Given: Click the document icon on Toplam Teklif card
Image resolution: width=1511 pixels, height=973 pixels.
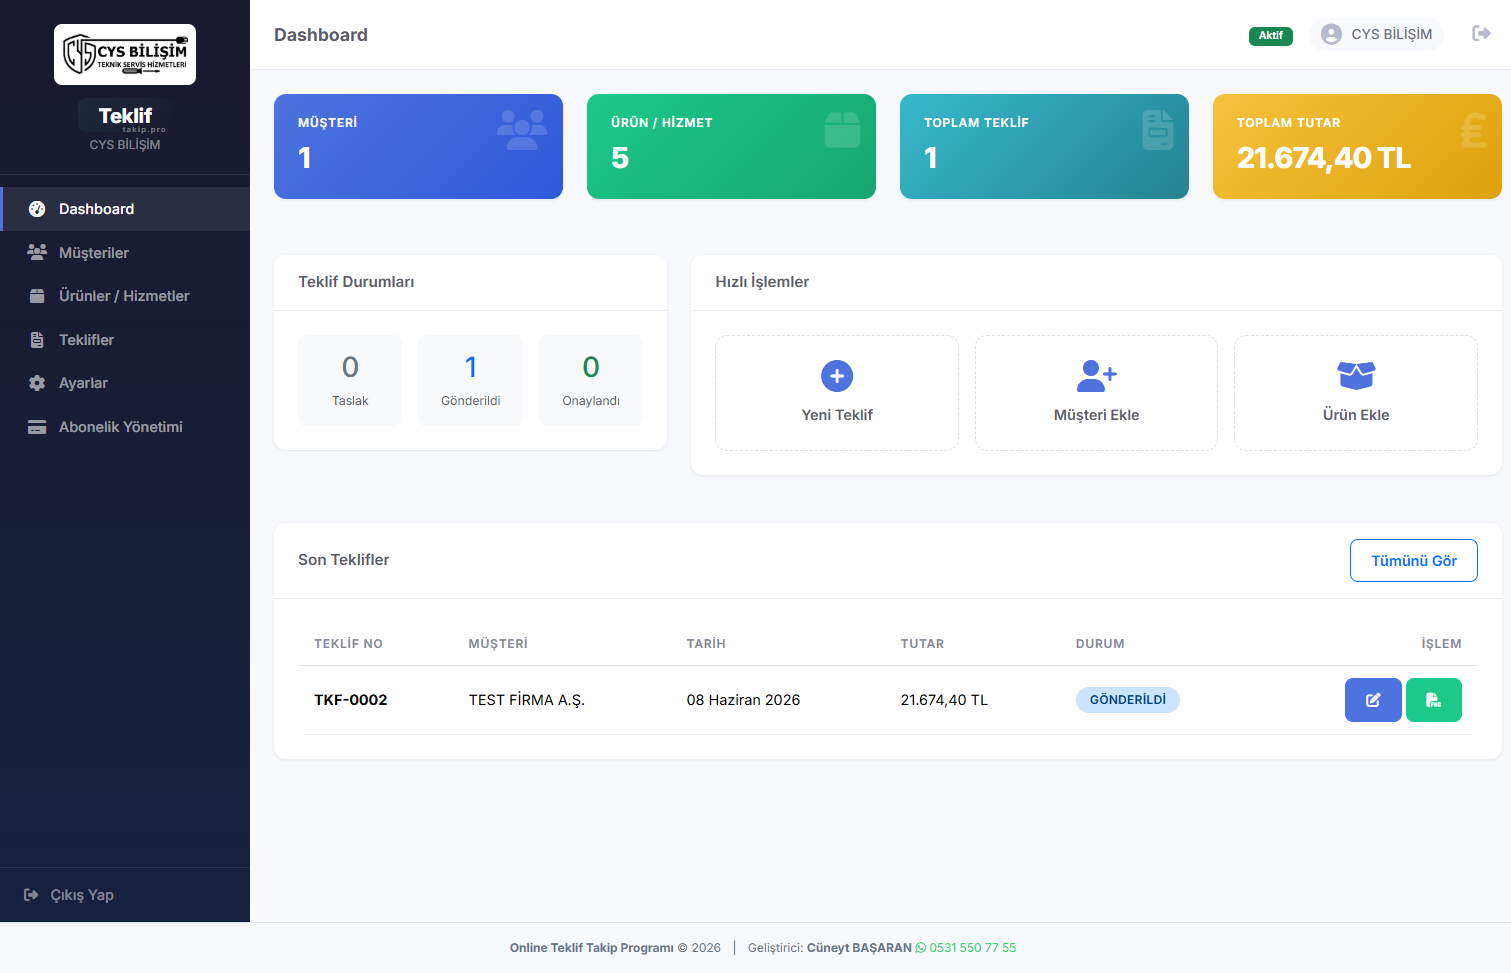Looking at the screenshot, I should pos(1158,130).
